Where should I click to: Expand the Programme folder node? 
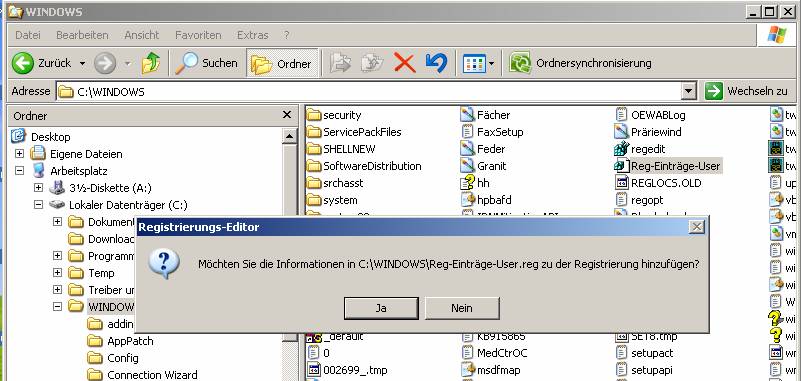[57, 256]
